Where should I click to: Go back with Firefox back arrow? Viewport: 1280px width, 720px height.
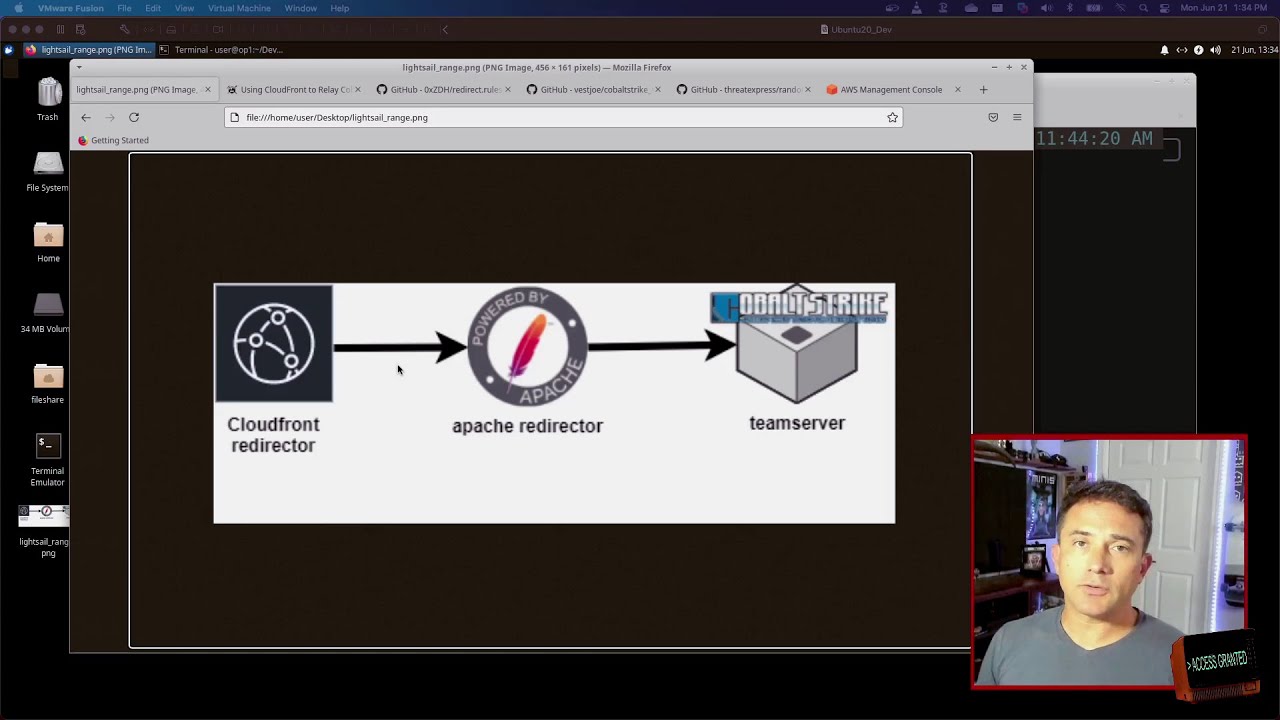click(x=86, y=117)
